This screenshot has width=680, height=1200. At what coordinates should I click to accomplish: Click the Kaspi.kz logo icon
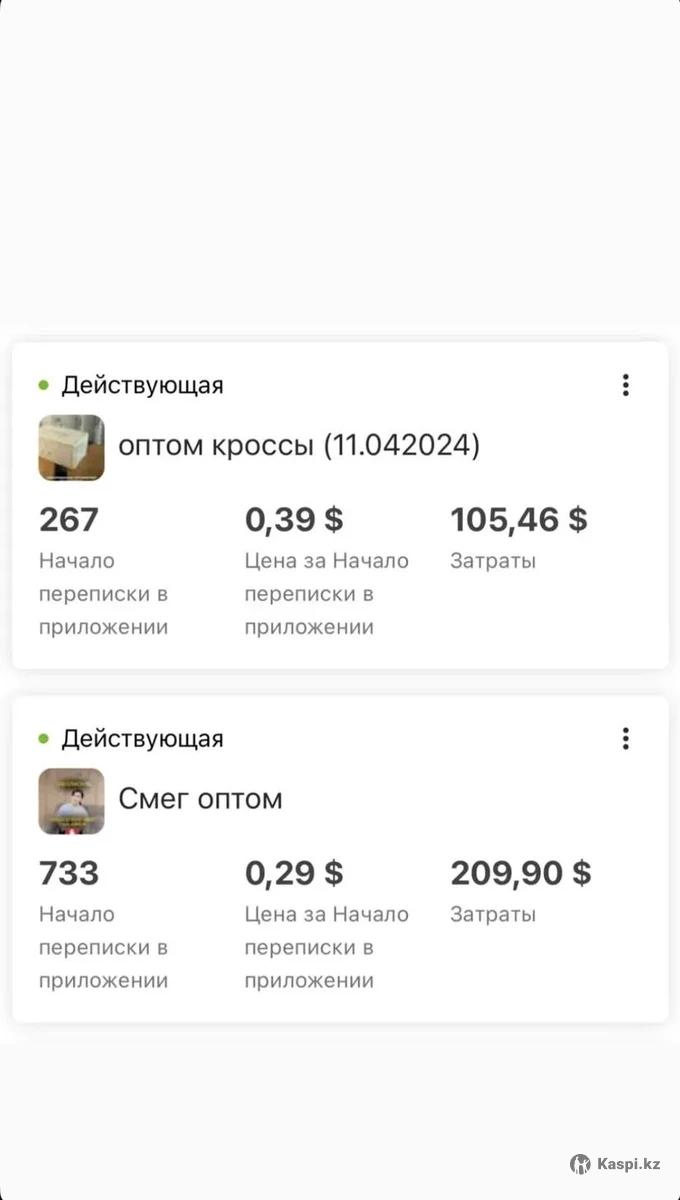(x=580, y=1164)
